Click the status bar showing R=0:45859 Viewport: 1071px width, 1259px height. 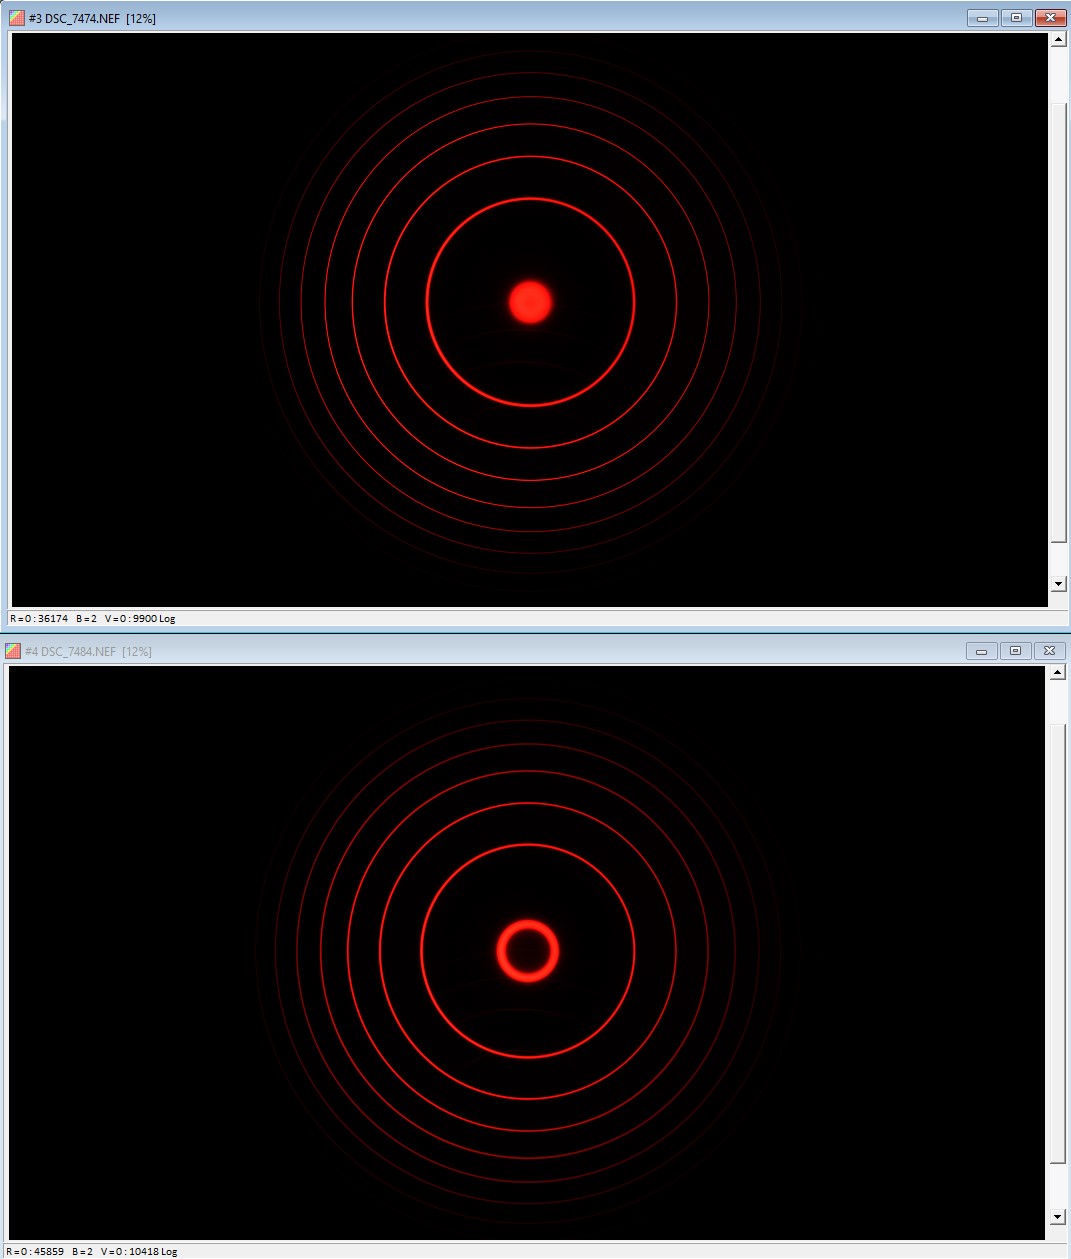(x=93, y=1251)
